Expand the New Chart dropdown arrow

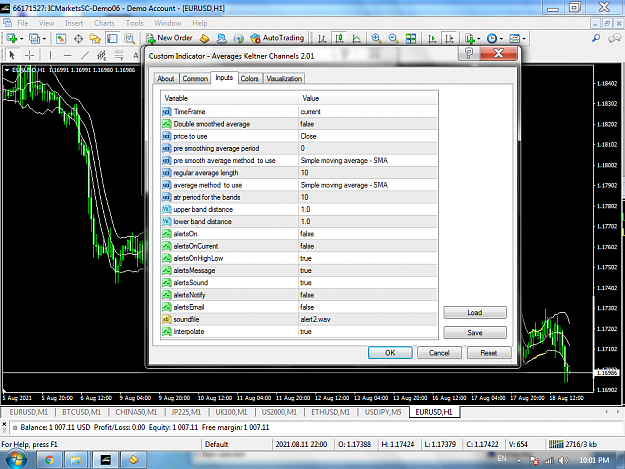point(22,39)
